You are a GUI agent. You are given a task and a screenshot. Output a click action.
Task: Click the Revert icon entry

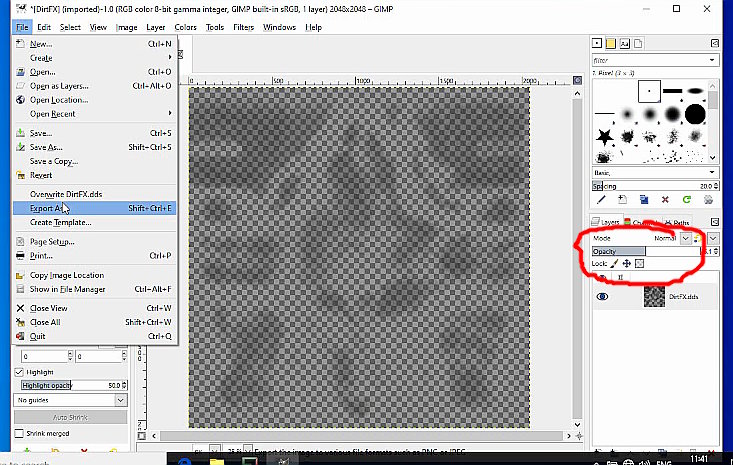(x=20, y=175)
